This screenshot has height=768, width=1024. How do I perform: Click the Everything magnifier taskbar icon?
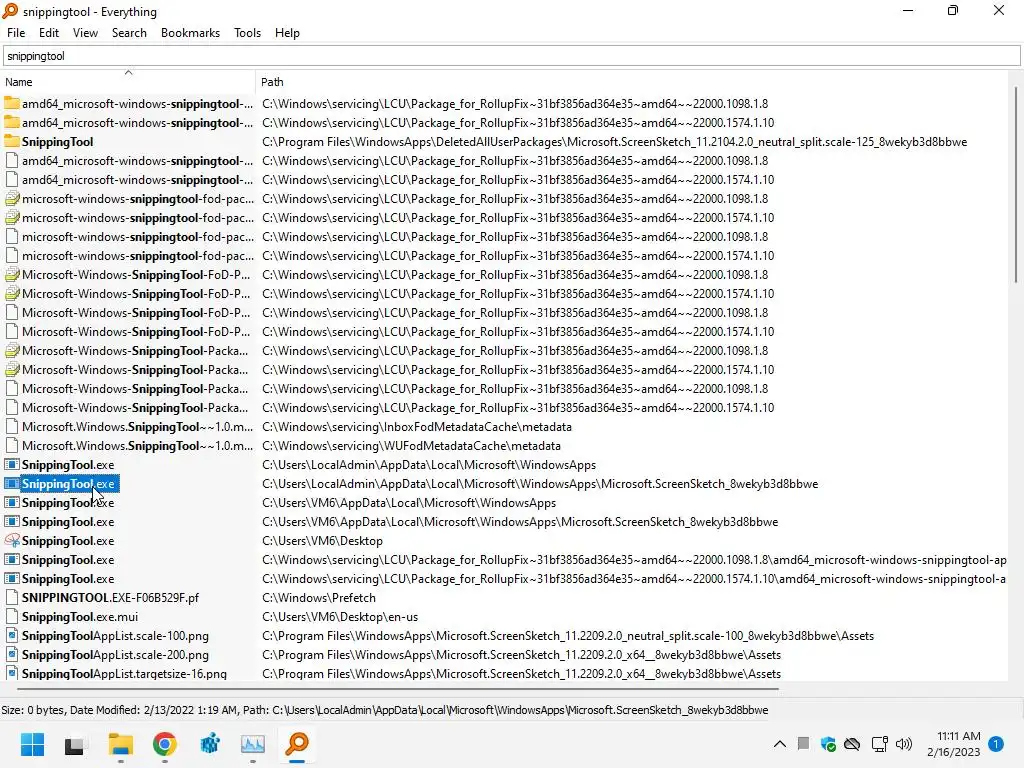pyautogui.click(x=297, y=744)
